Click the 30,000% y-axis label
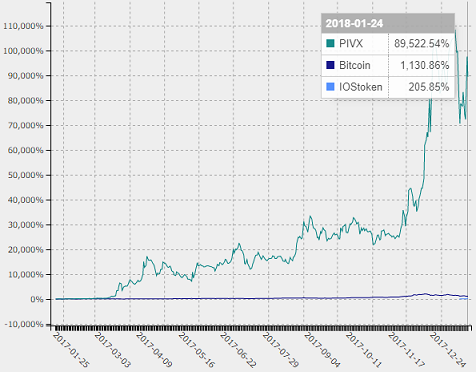 [x=26, y=225]
